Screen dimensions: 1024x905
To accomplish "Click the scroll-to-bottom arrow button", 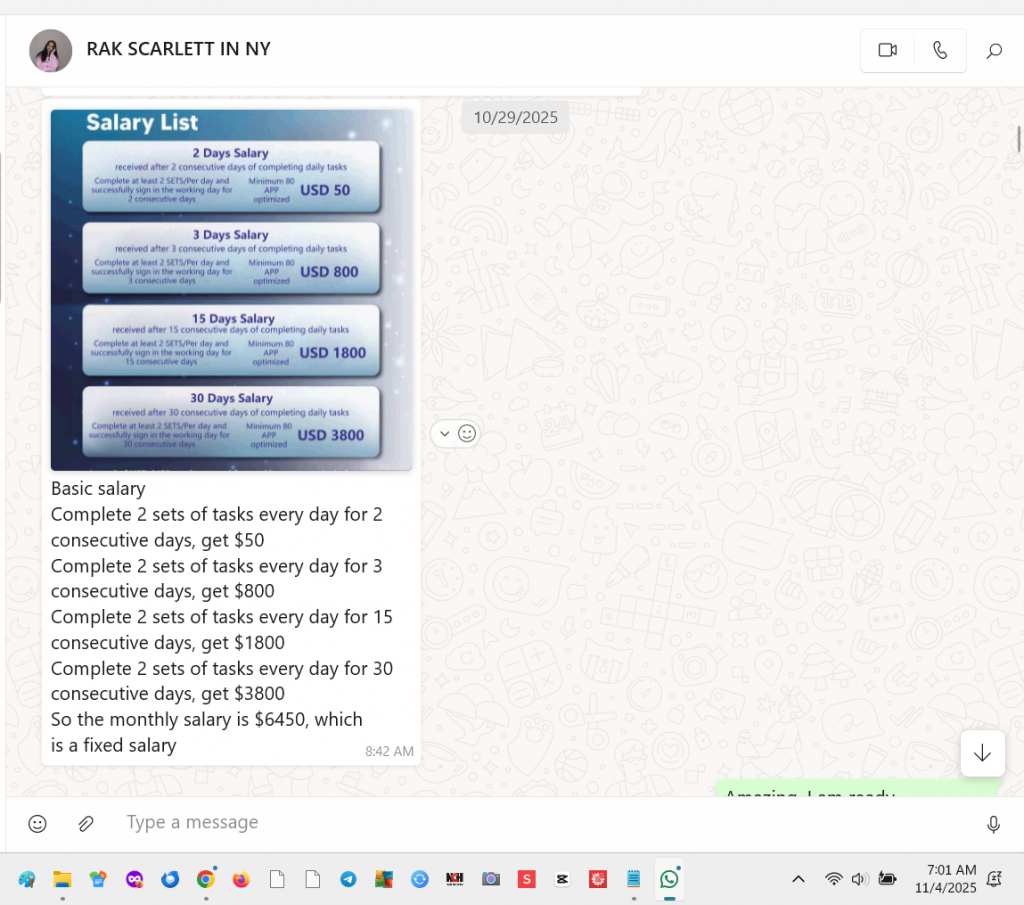I will 982,753.
